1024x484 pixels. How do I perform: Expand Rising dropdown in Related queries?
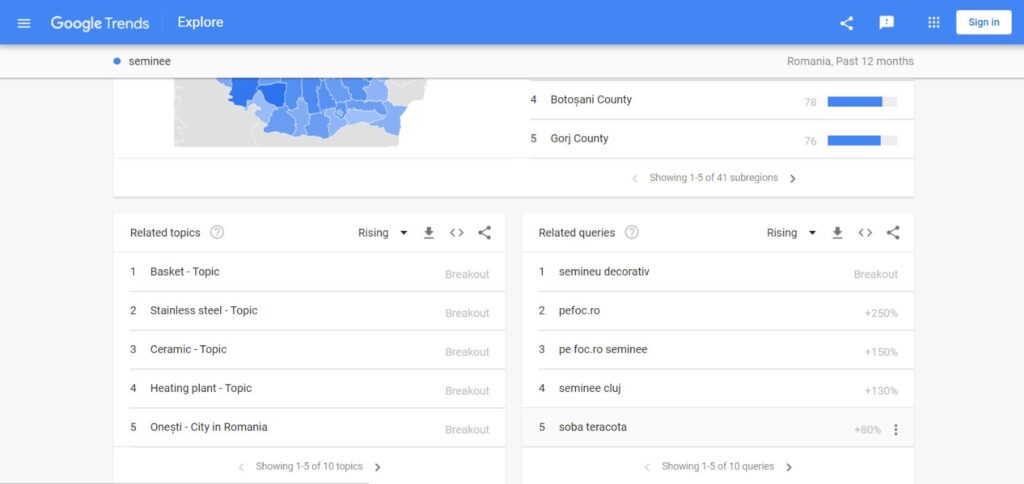(x=792, y=233)
